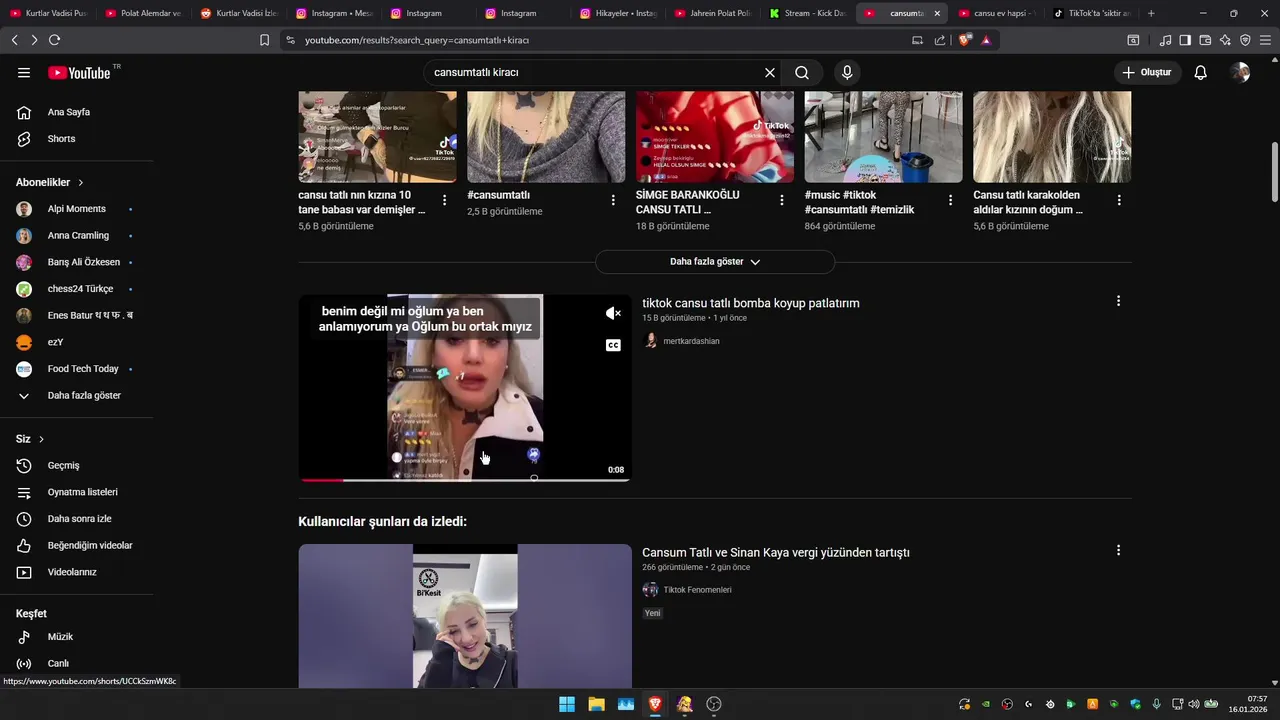
Task: Switch to the 'Hikayeler • Instagram' tab
Action: coord(620,13)
